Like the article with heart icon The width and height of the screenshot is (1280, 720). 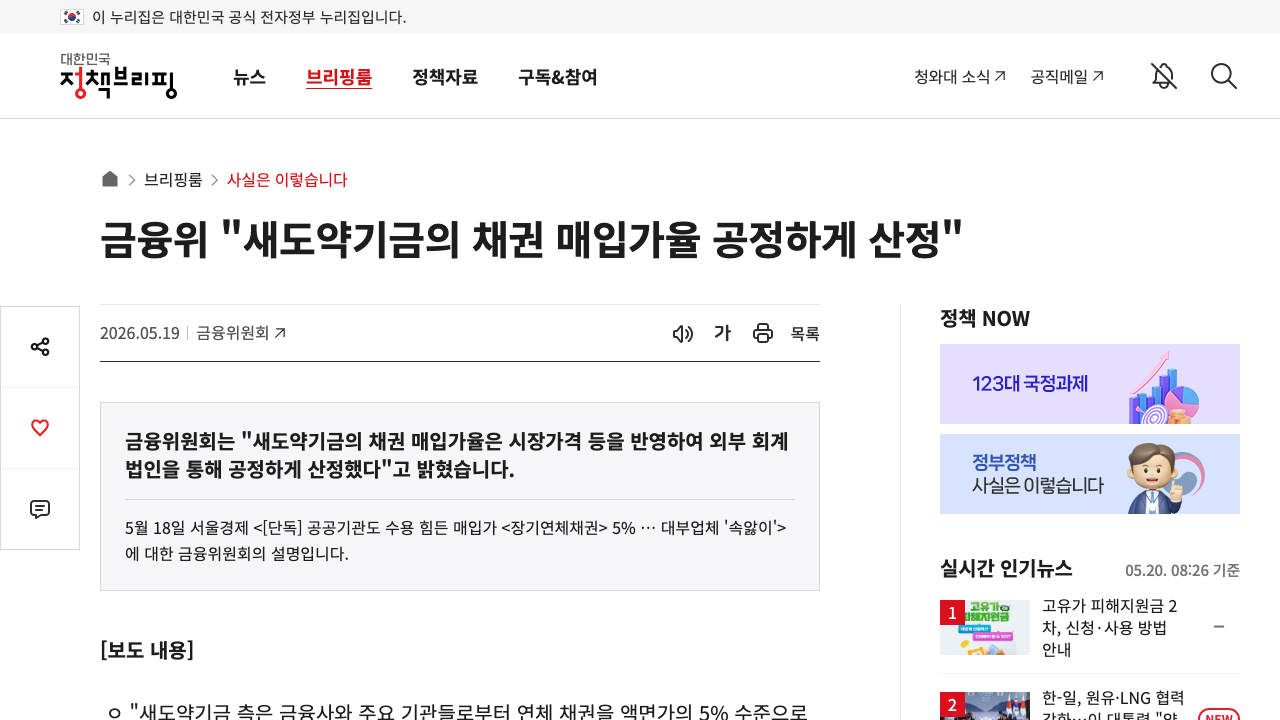40,428
